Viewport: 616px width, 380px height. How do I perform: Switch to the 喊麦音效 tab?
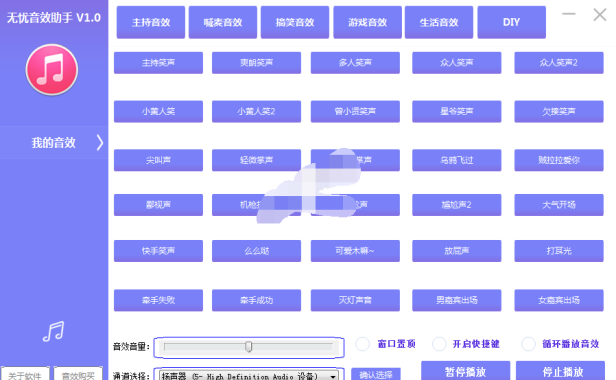[223, 22]
